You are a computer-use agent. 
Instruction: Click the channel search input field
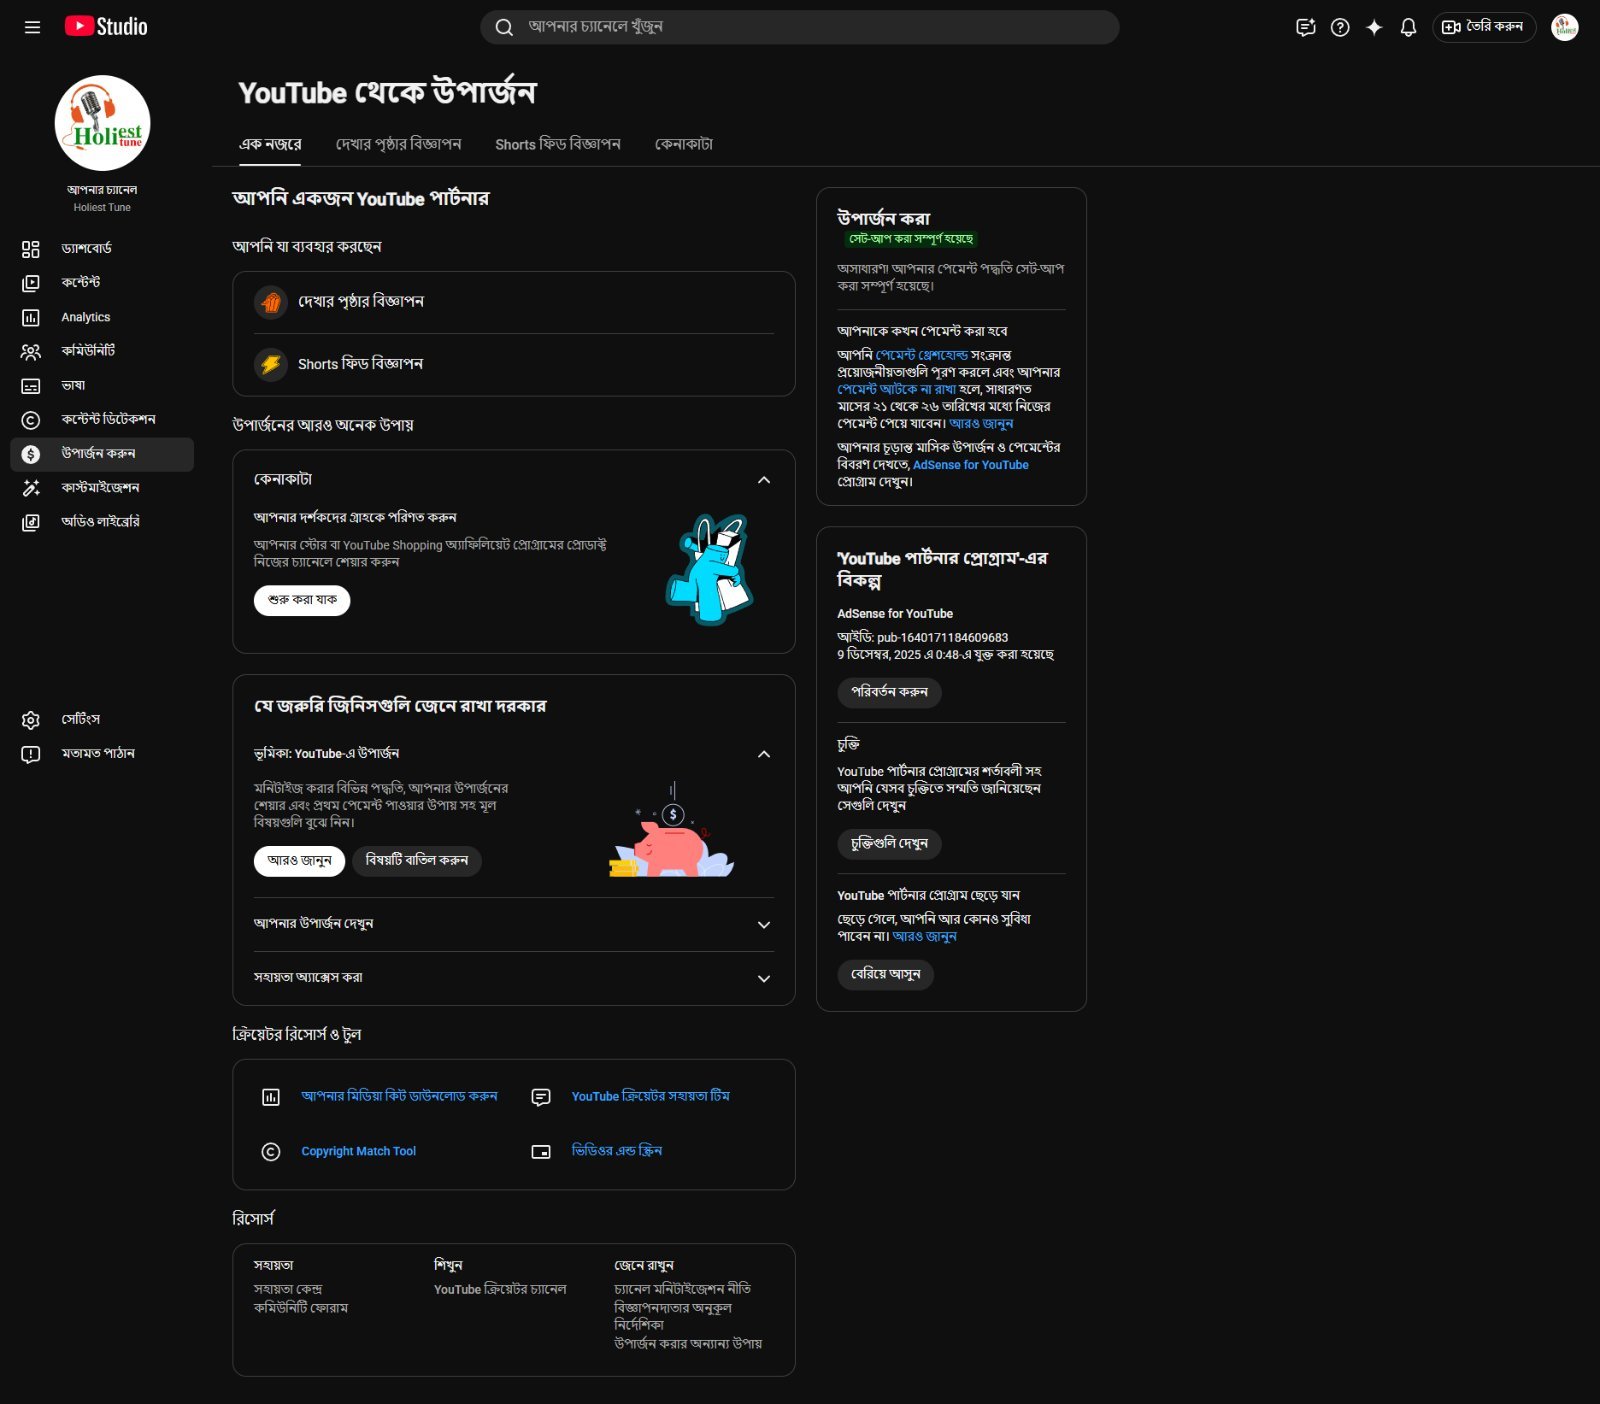pyautogui.click(x=799, y=27)
